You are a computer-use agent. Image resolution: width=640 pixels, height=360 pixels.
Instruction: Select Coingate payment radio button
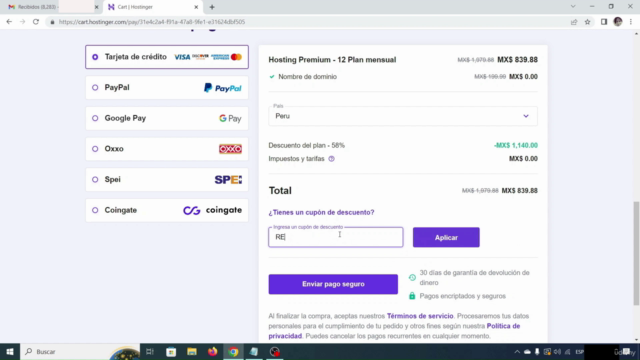coord(95,210)
